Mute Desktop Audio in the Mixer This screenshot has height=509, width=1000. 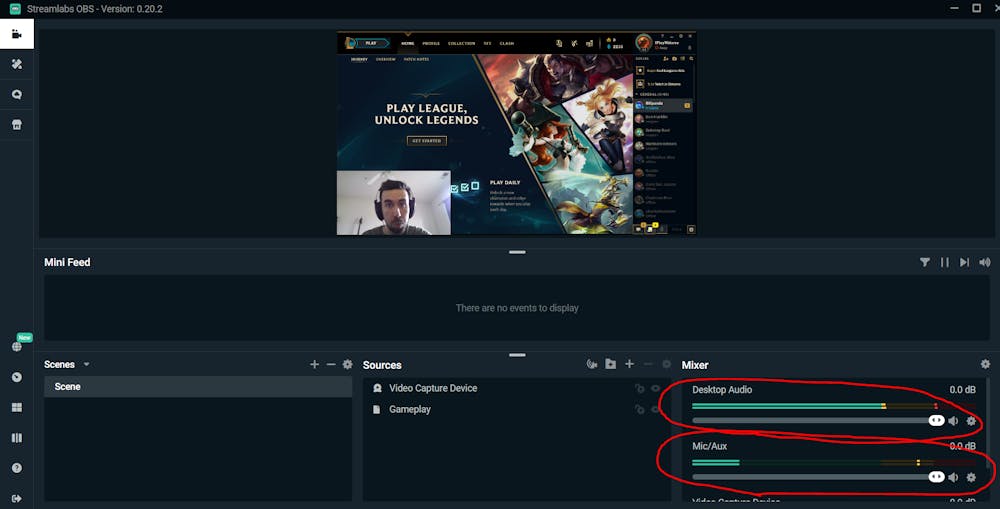pyautogui.click(x=953, y=421)
